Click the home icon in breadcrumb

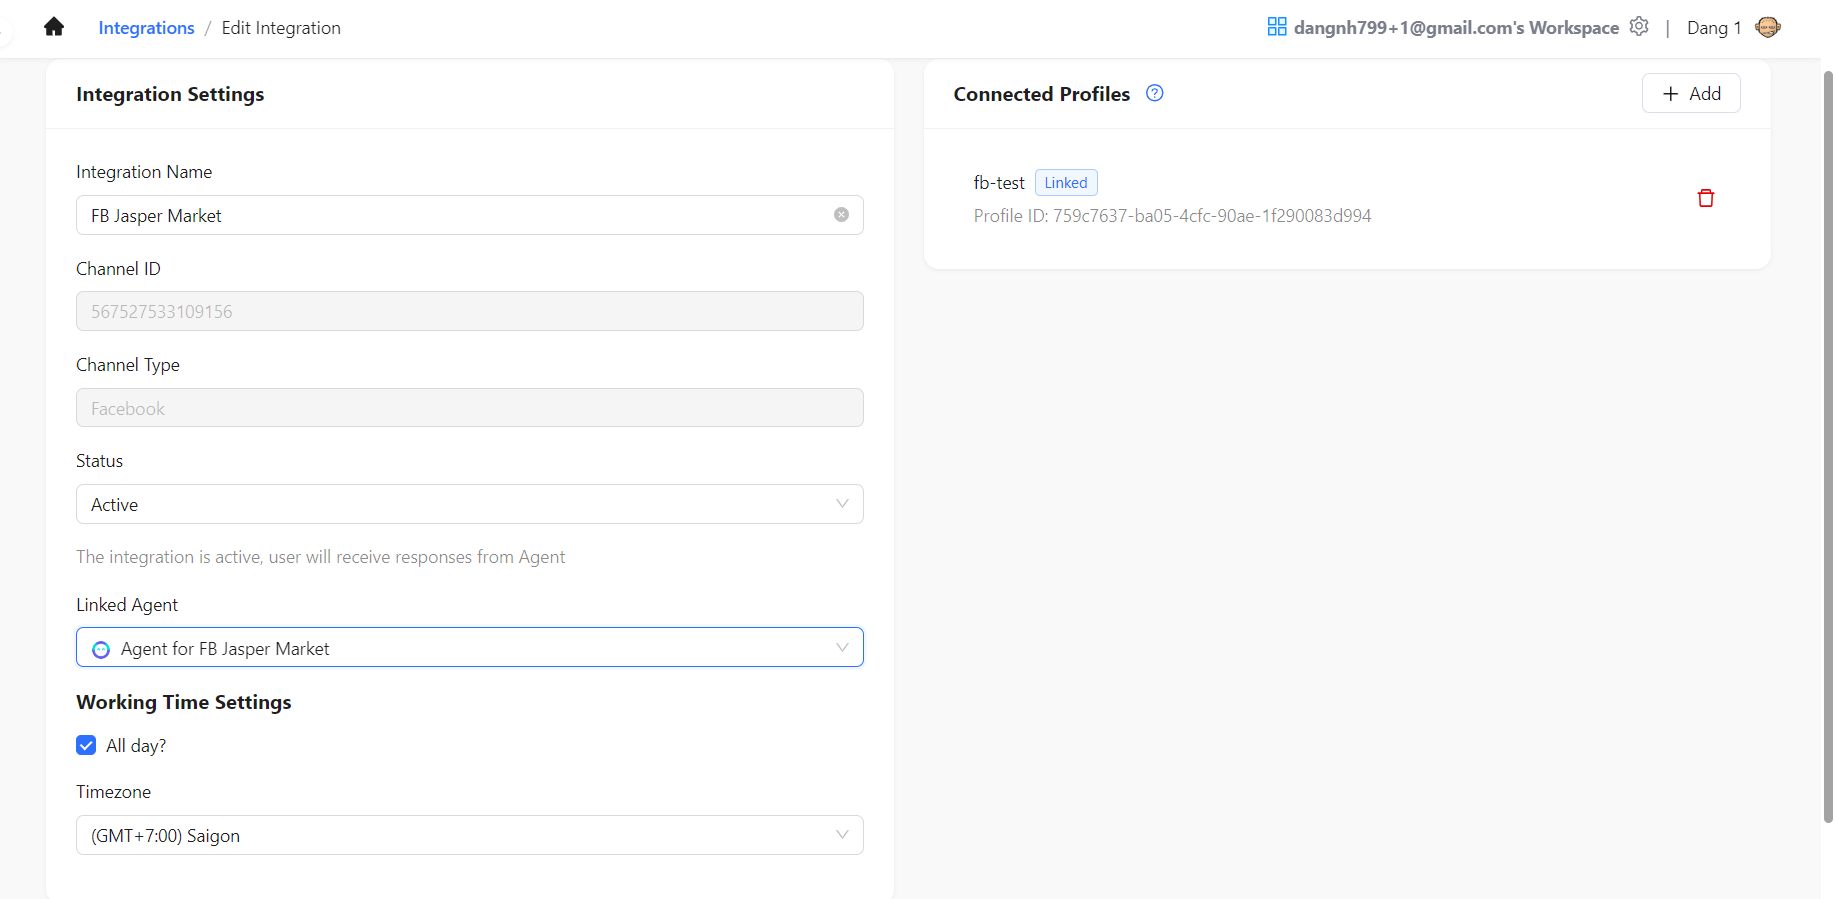click(54, 27)
